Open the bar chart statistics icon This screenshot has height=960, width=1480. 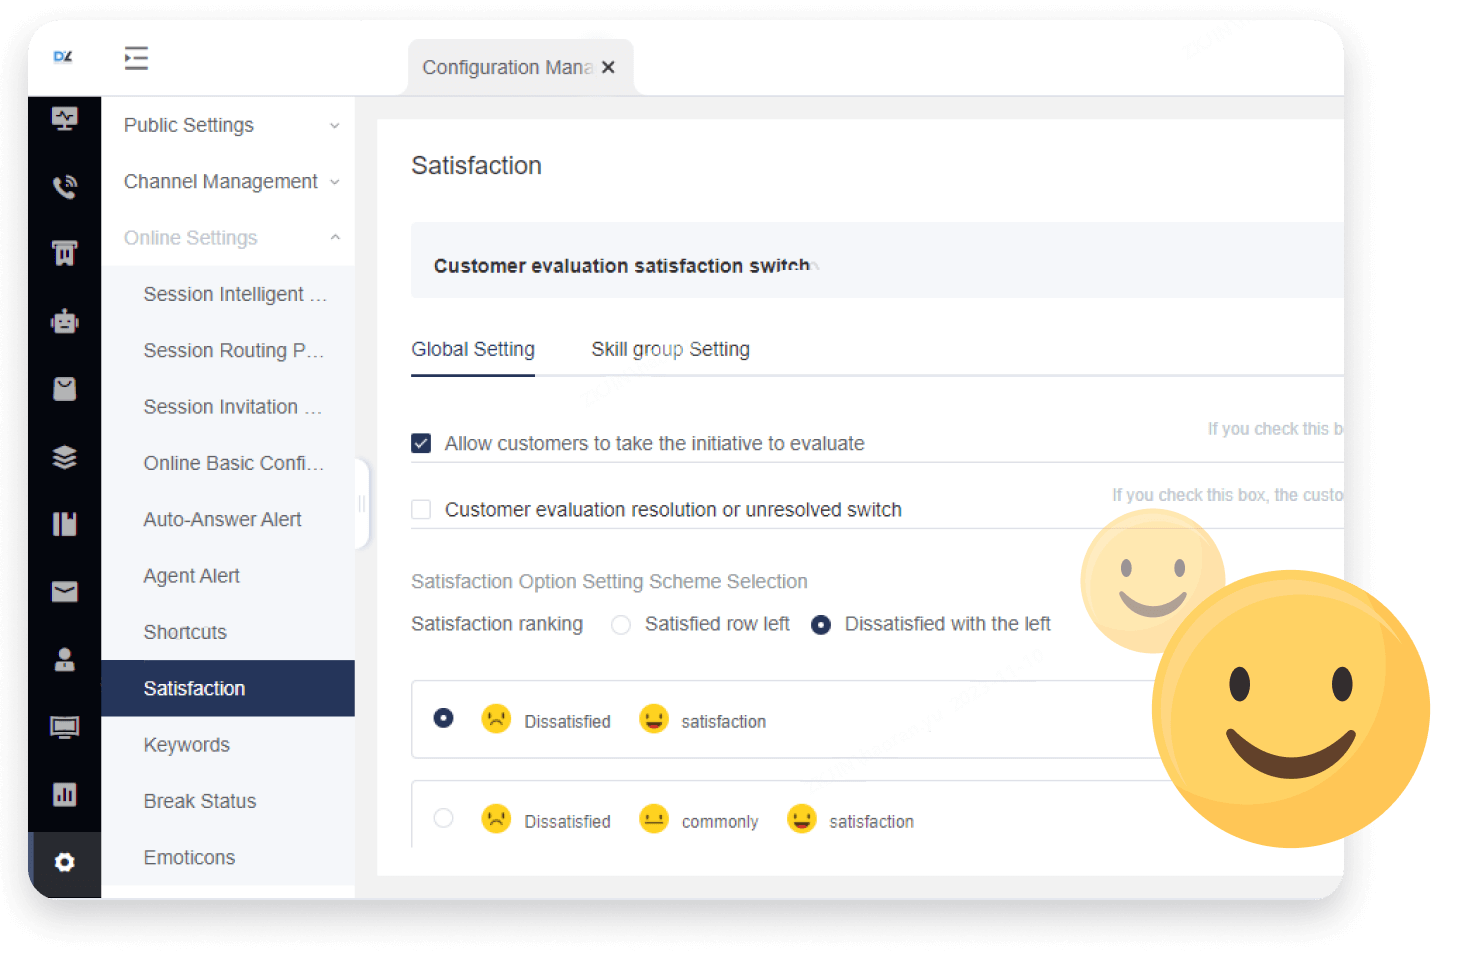click(65, 794)
